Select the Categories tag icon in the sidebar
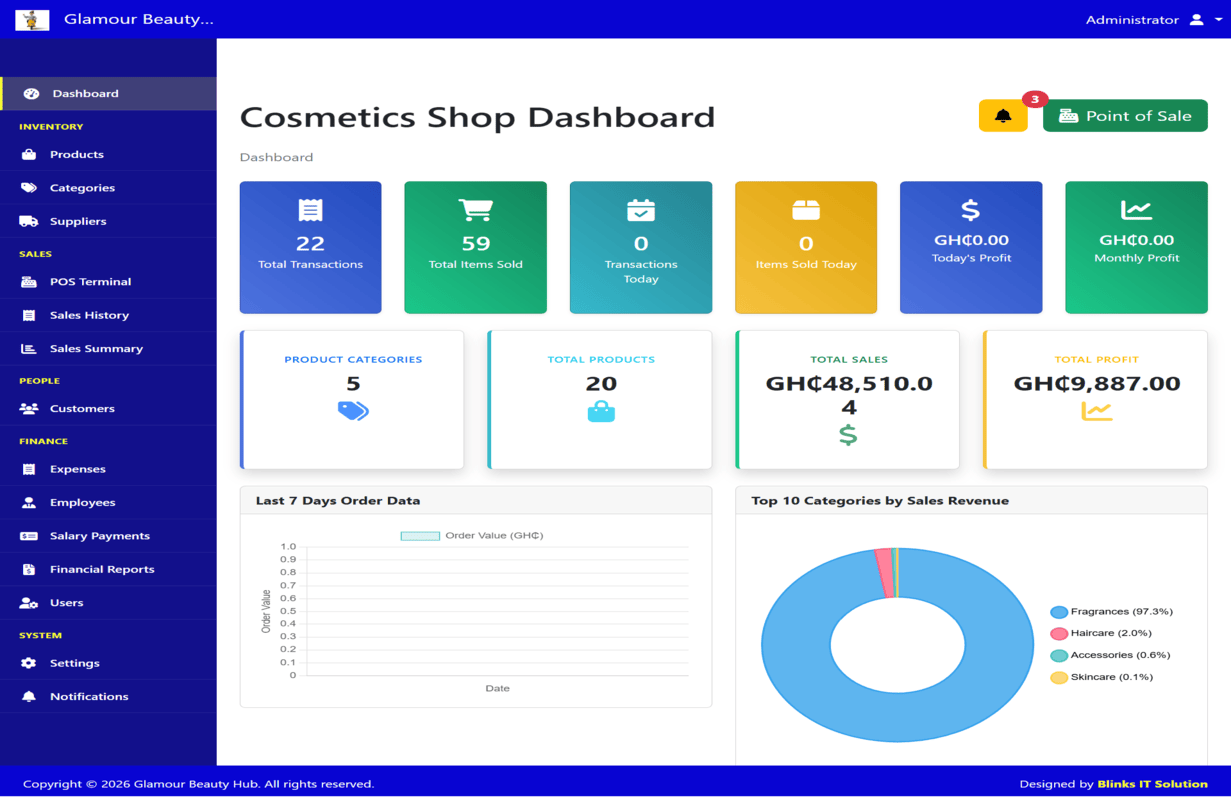The image size is (1231, 804). coord(28,187)
